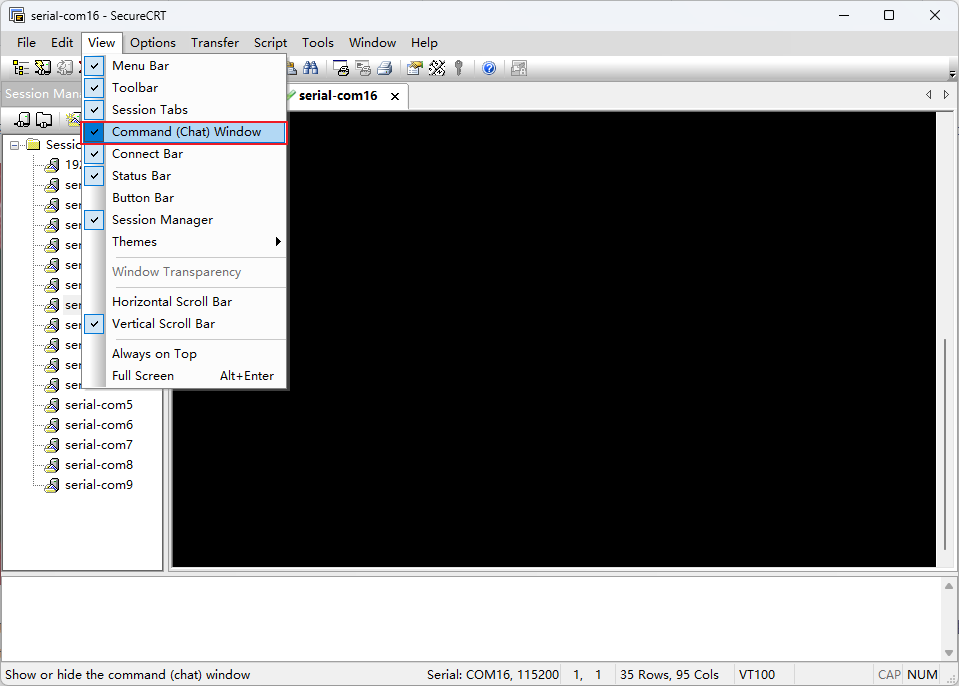Click in the command (chat) input box
The height and width of the screenshot is (686, 959).
tap(471, 618)
